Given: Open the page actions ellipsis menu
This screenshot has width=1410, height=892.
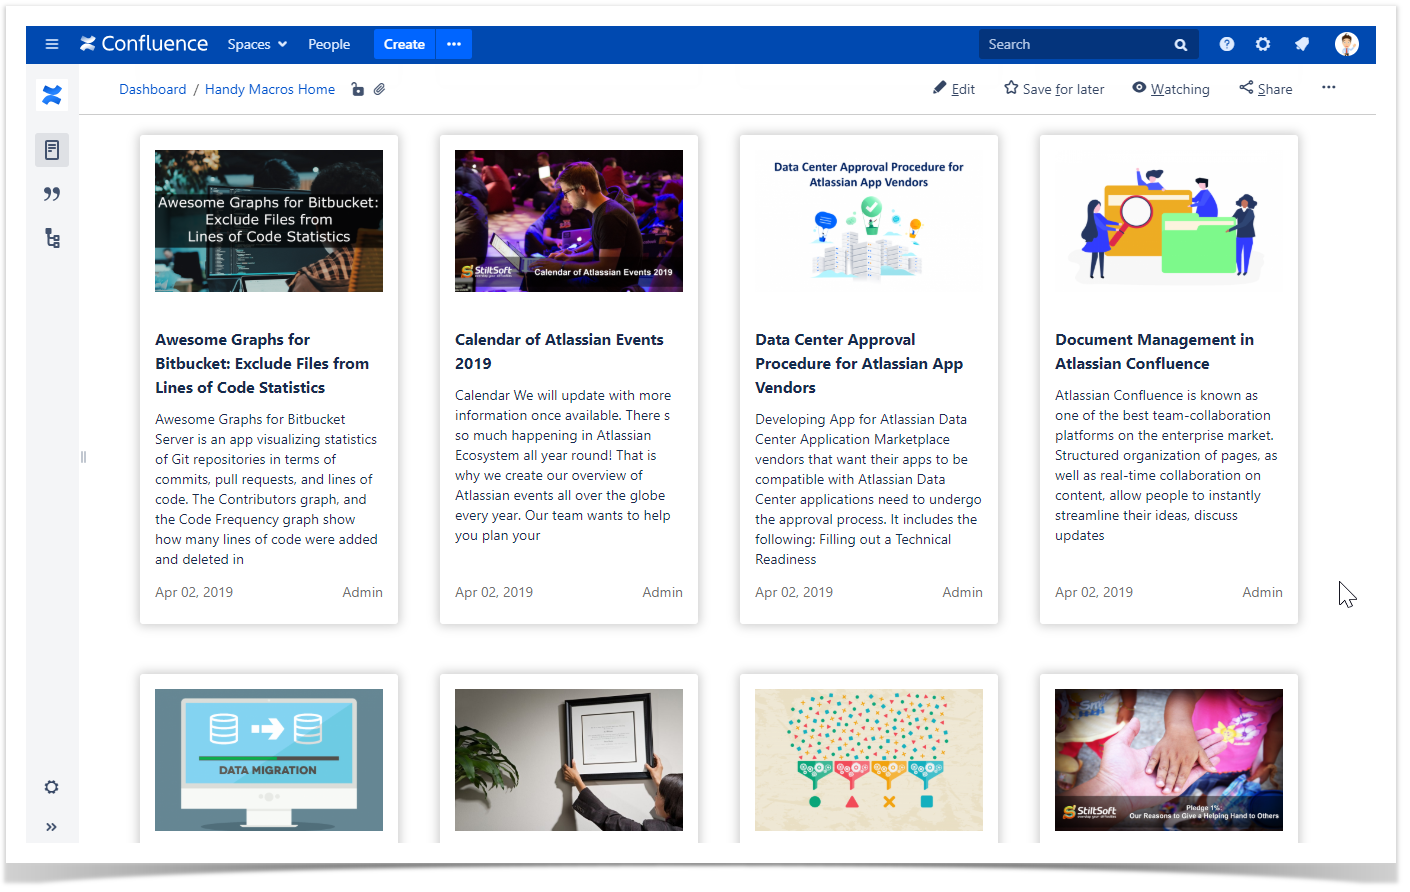Looking at the screenshot, I should [x=1328, y=88].
